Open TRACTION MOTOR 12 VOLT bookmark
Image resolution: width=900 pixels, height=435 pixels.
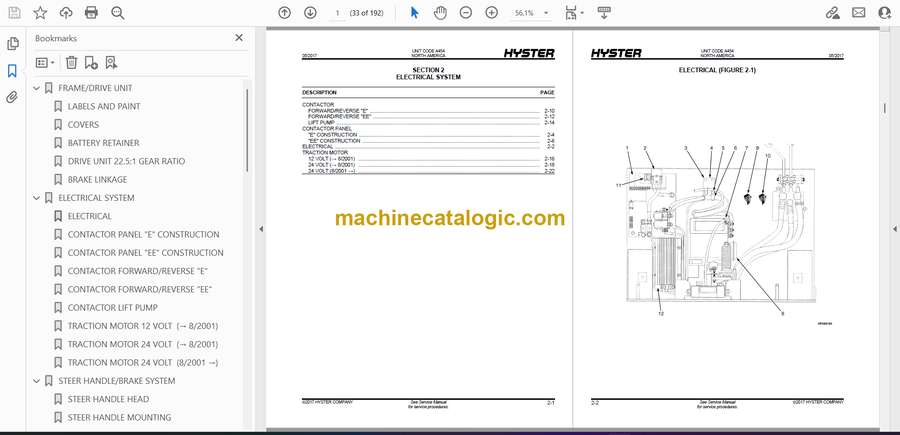[143, 326]
